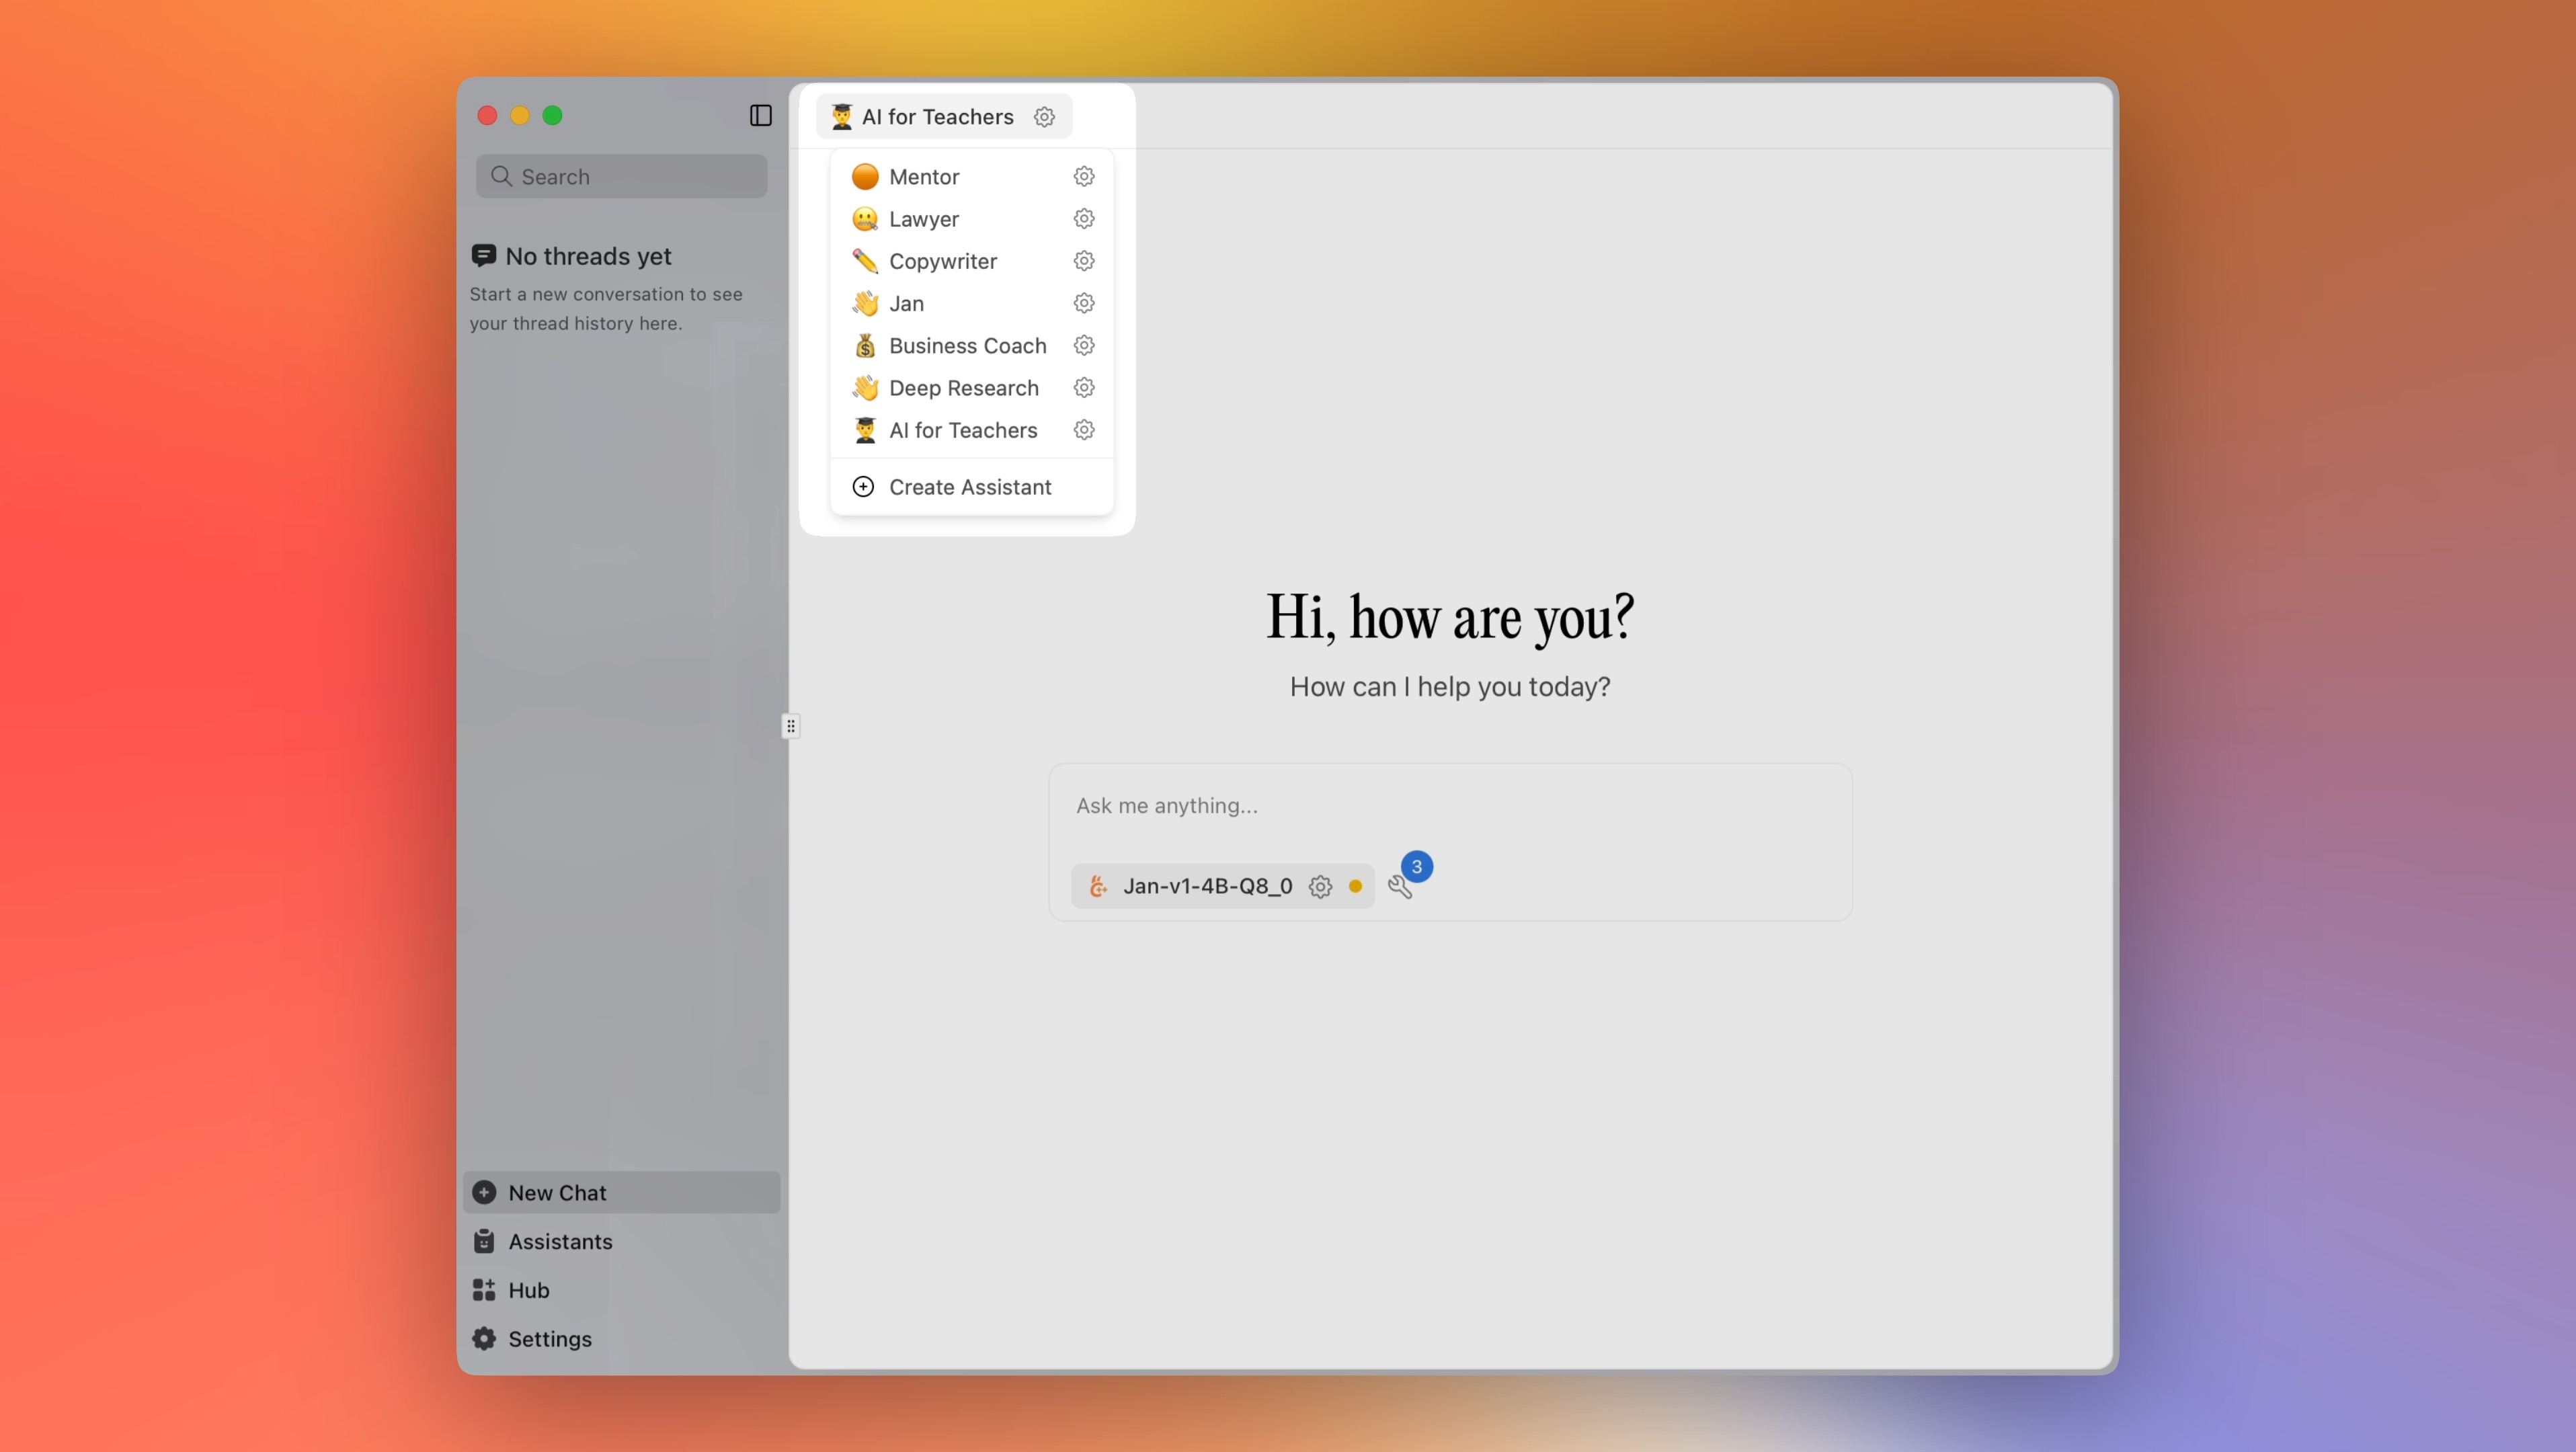Select the Lawyer assistant from the list
Image resolution: width=2576 pixels, height=1452 pixels.
[x=922, y=219]
